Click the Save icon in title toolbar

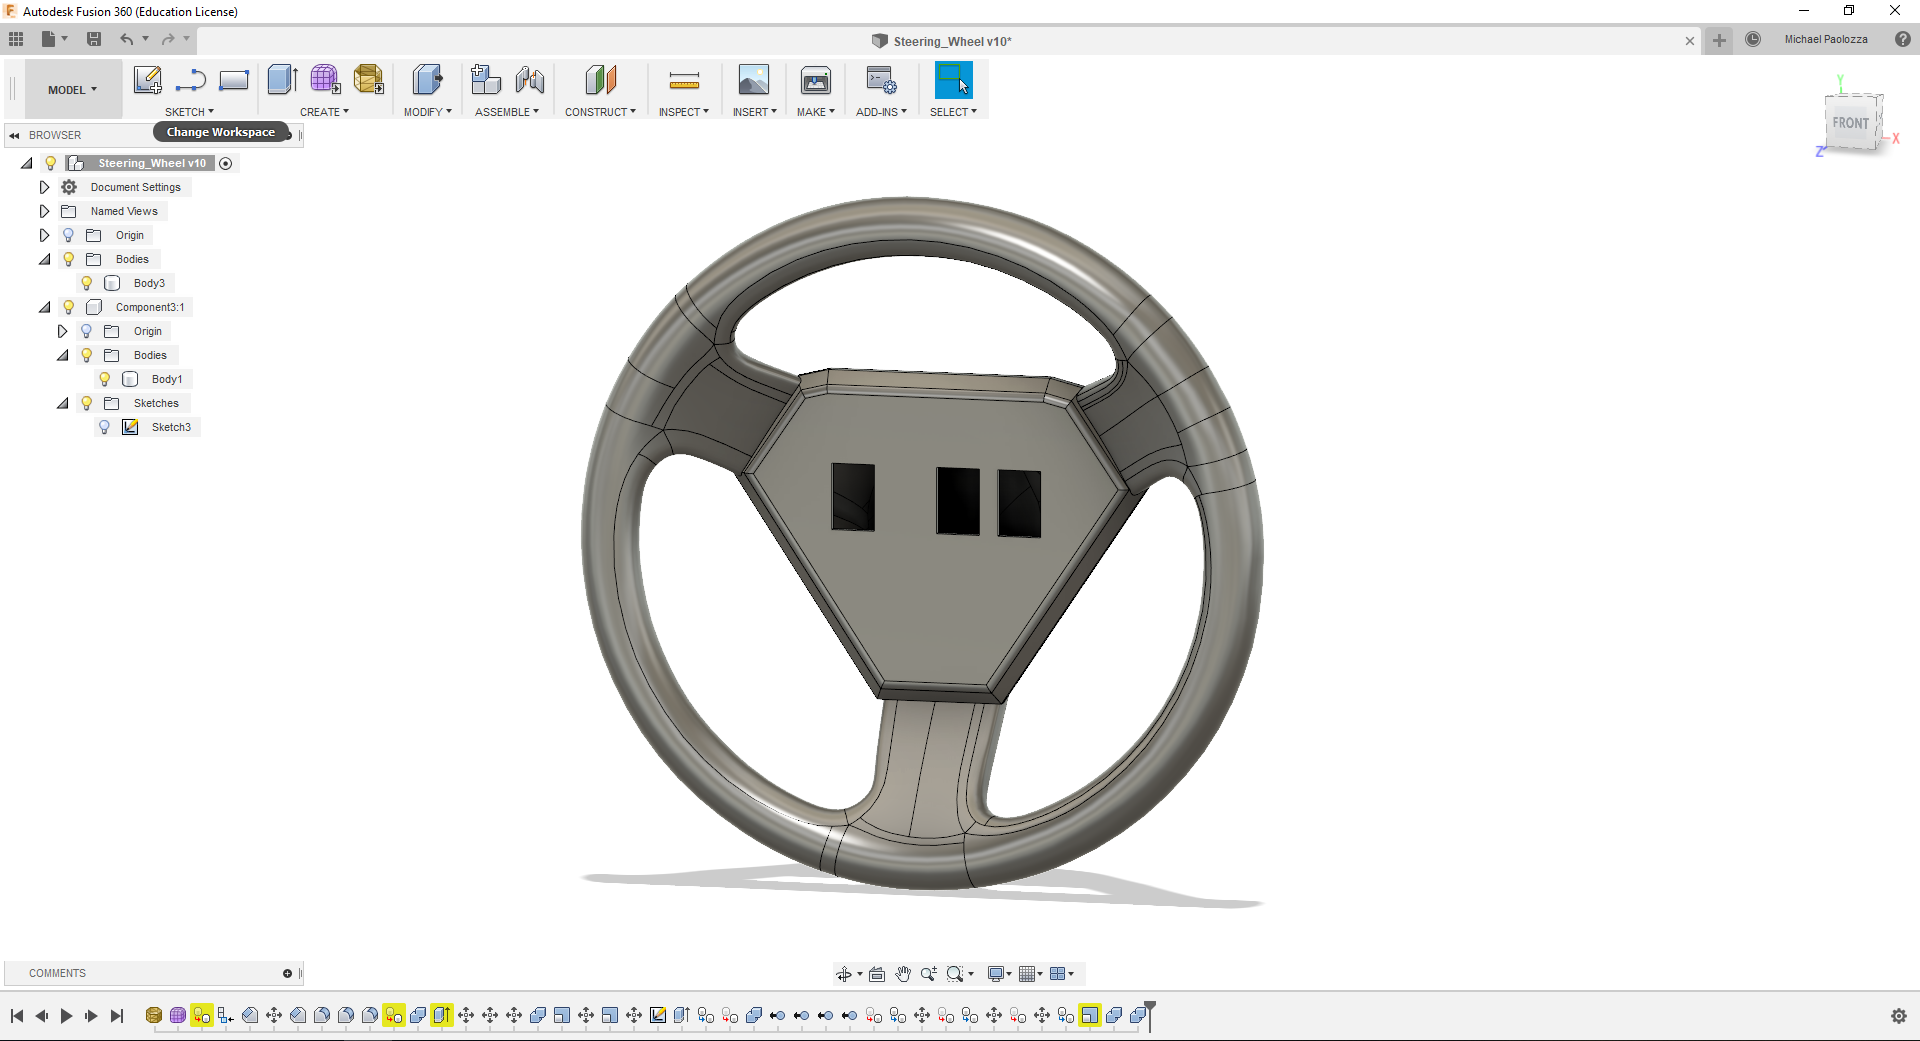94,39
